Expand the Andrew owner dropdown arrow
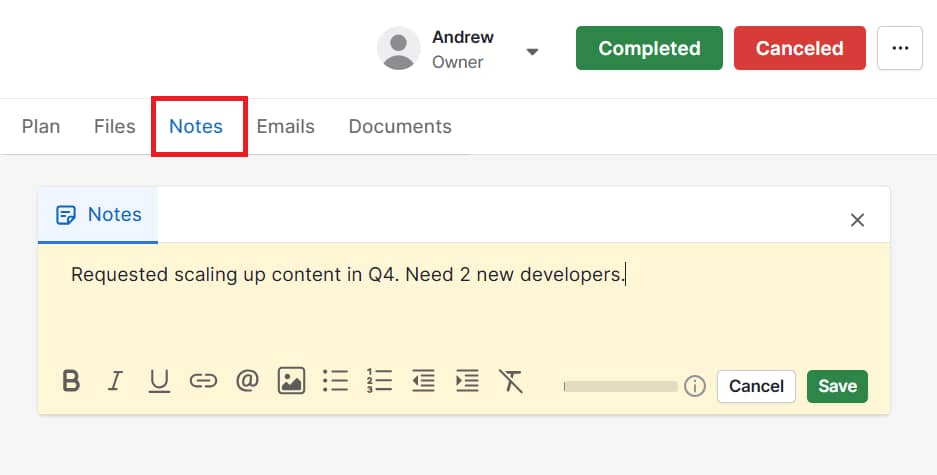This screenshot has height=475, width=937. (533, 51)
